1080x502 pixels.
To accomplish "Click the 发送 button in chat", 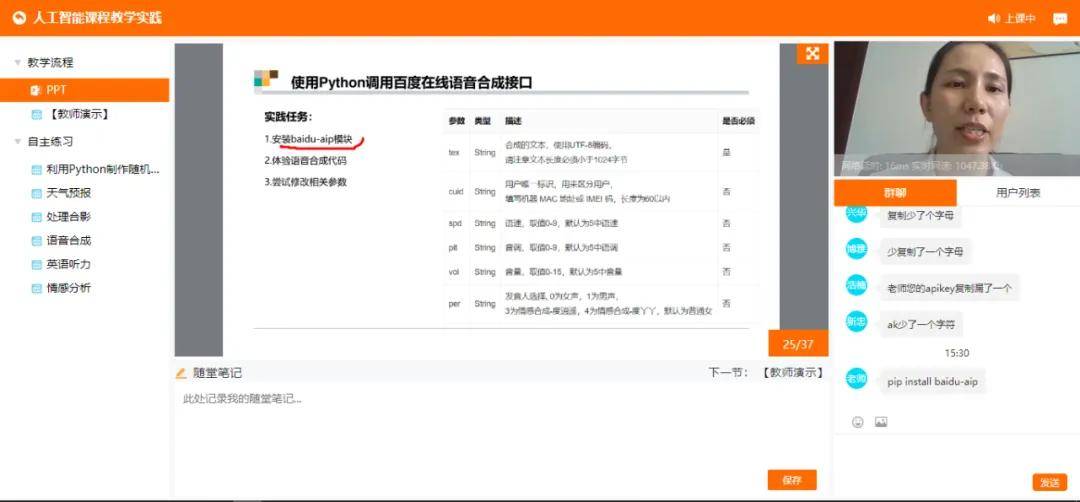I will [x=1050, y=483].
